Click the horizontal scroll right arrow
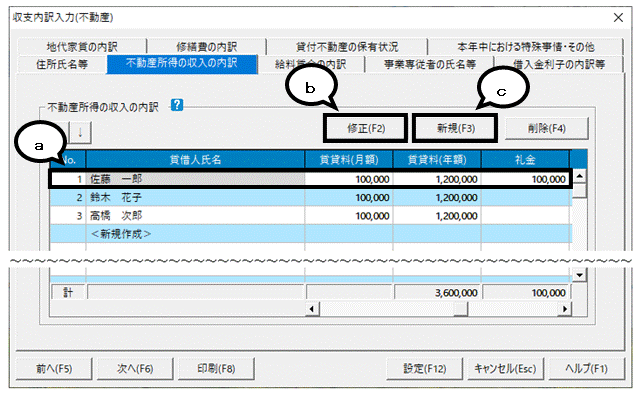 coord(565,309)
